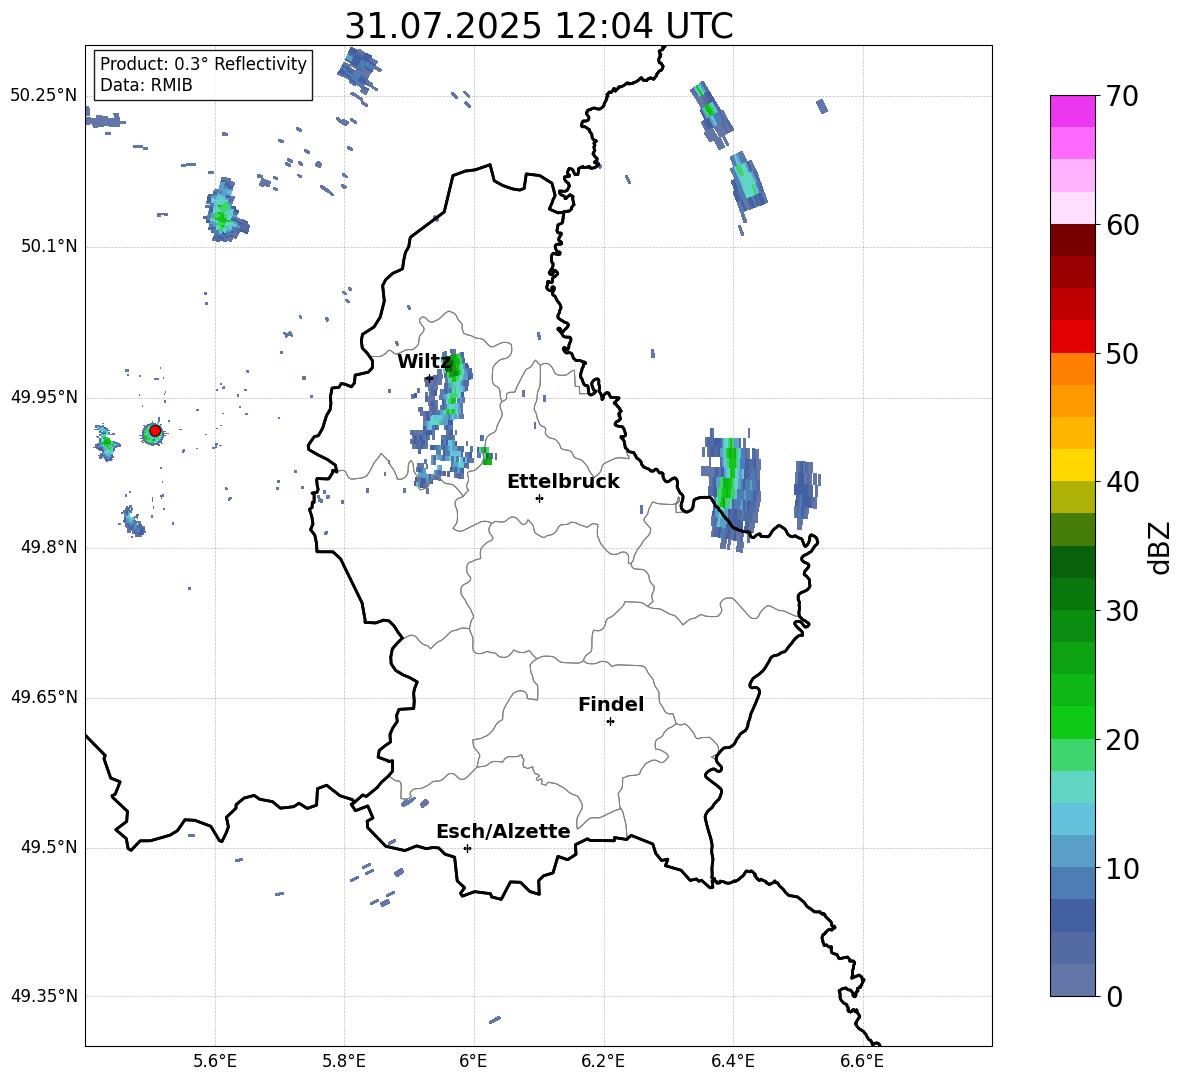Click the yellow colorbar segment at 40
Image resolution: width=1184 pixels, height=1081 pixels.
click(1072, 465)
